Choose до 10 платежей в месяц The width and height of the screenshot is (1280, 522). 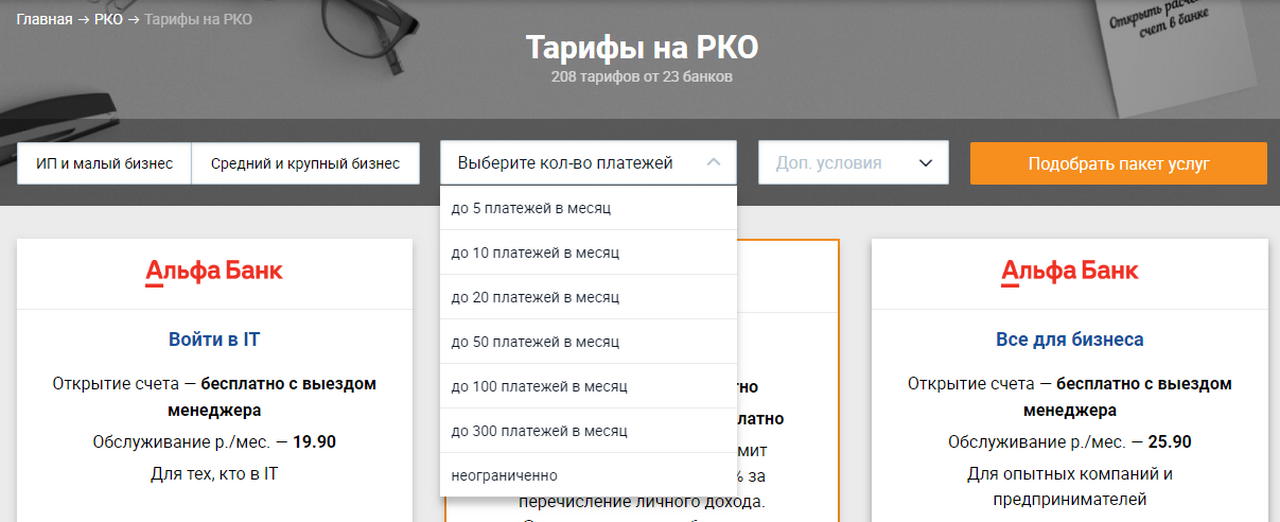[x=535, y=253]
